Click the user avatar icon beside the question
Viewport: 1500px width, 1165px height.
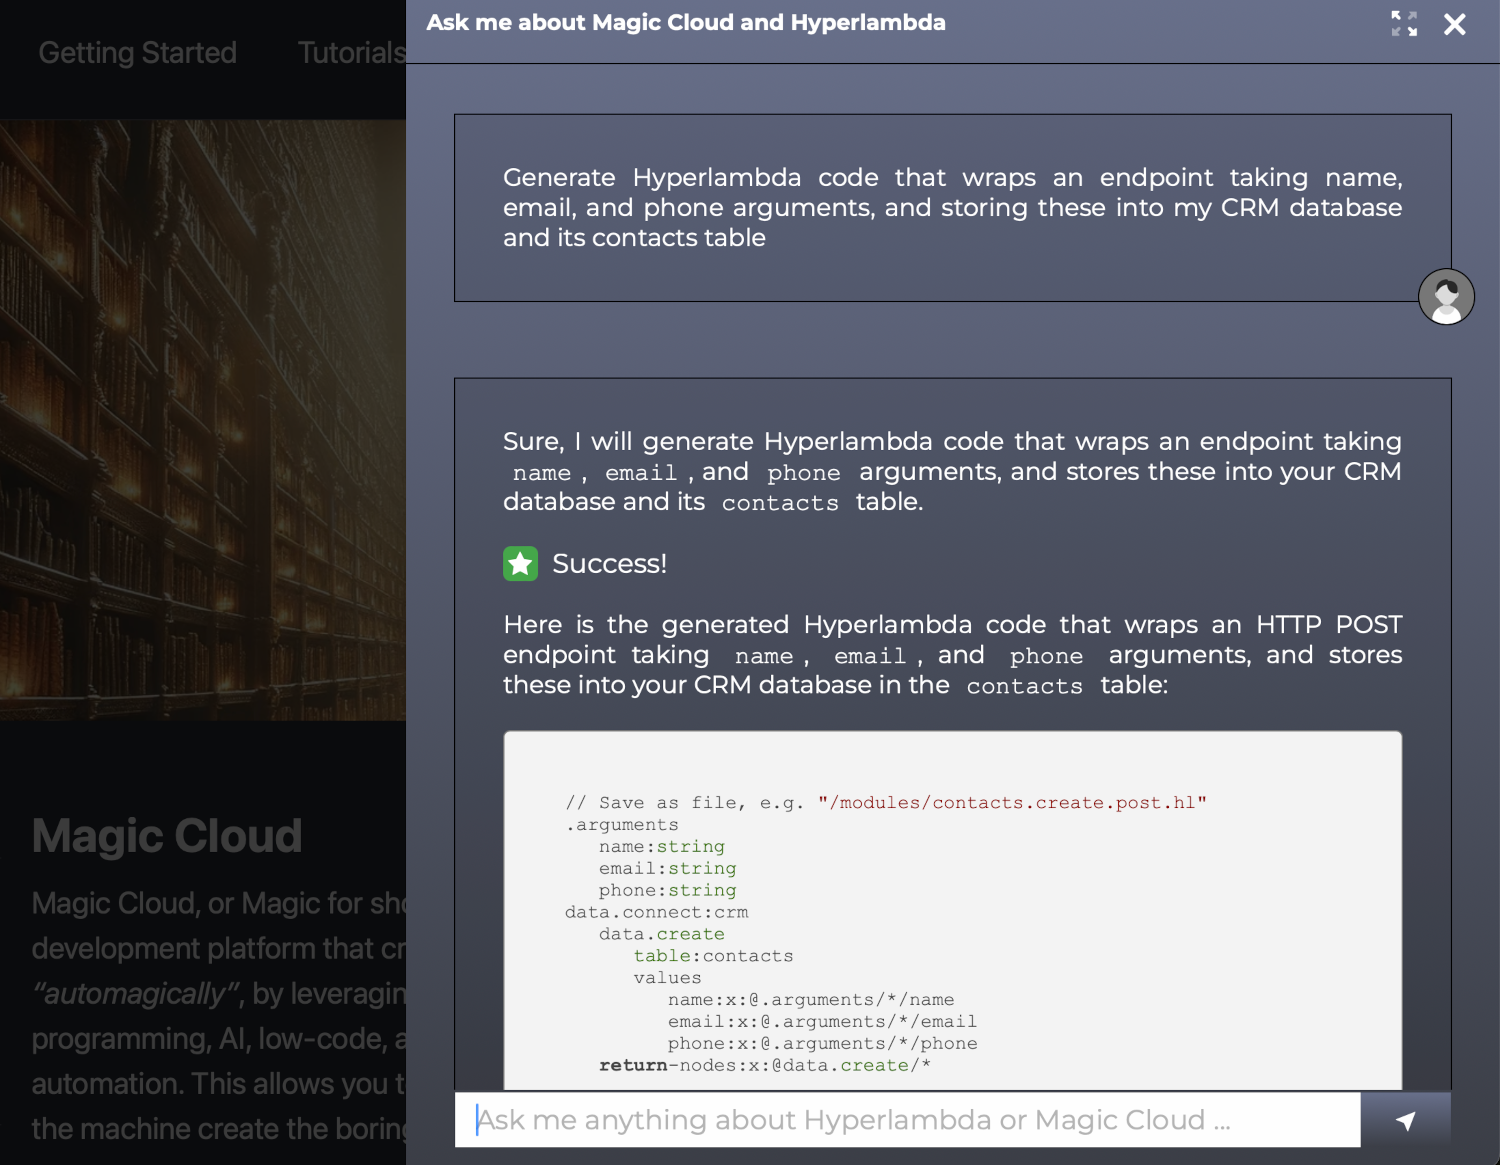click(1446, 296)
